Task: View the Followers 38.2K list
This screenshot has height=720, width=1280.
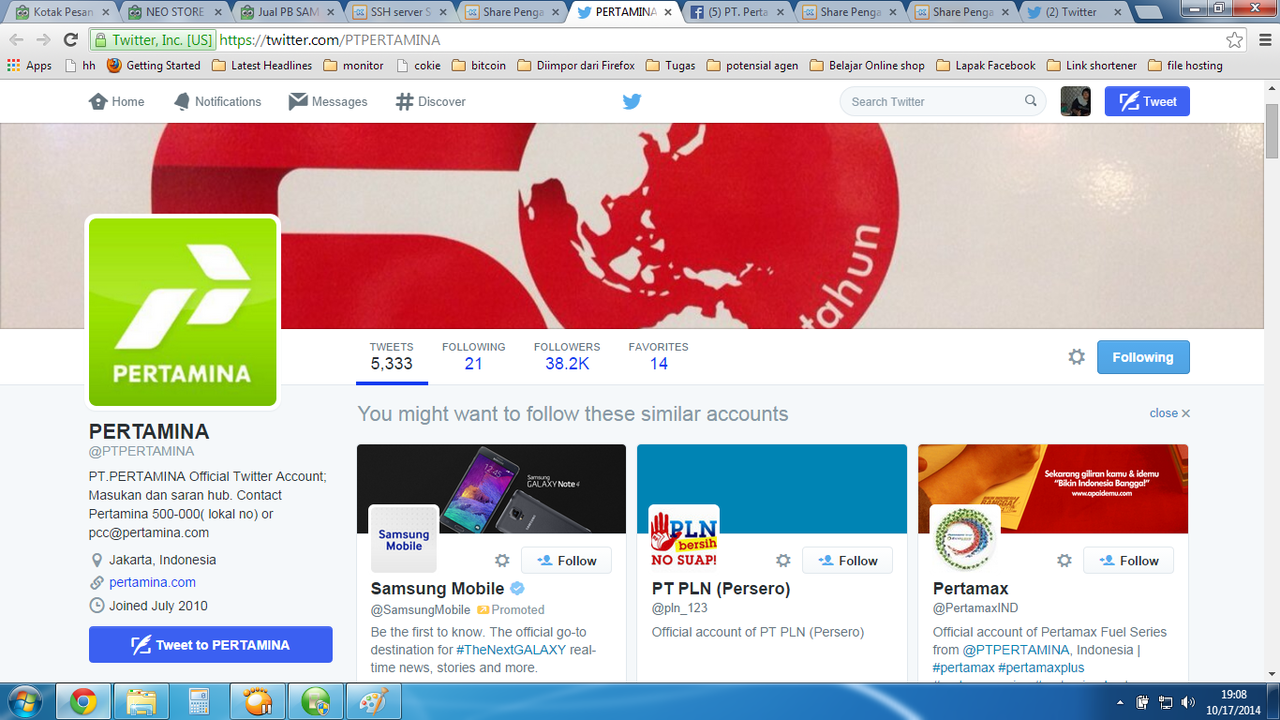Action: pos(567,357)
